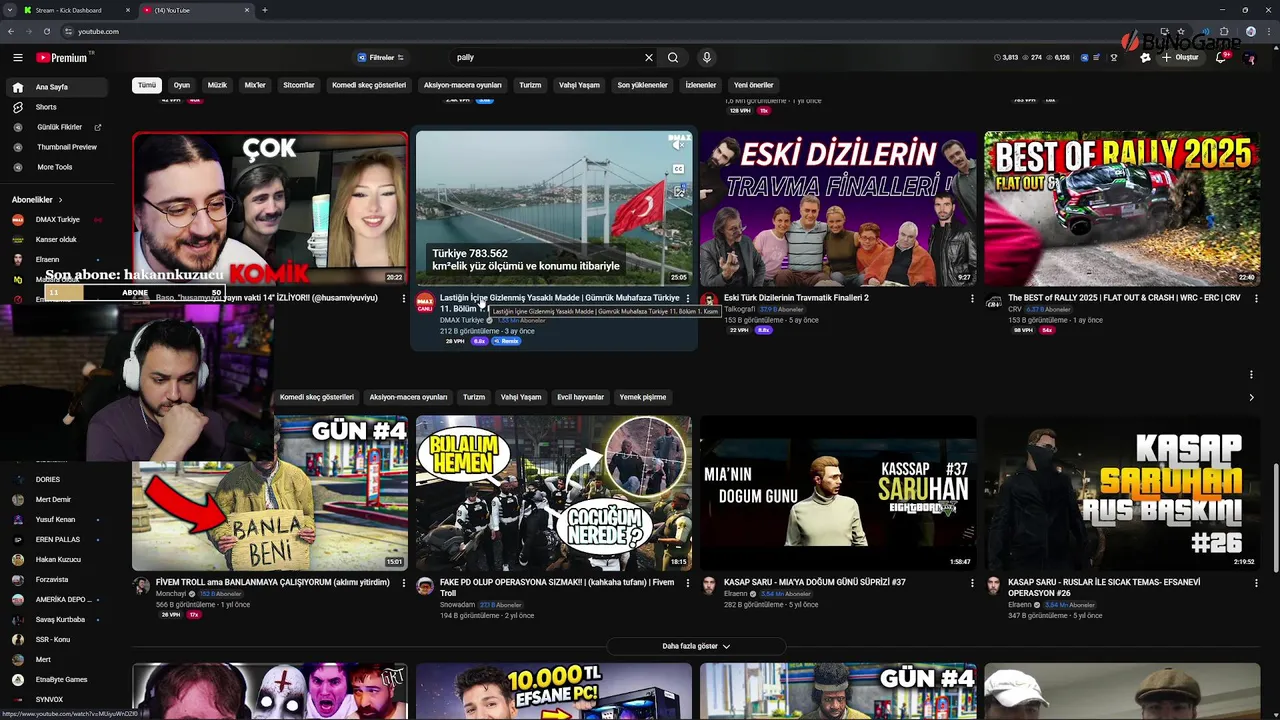Open KASAP SARU Mia'ya doğum günü video title
Screen dimensions: 1280x720
(x=815, y=582)
